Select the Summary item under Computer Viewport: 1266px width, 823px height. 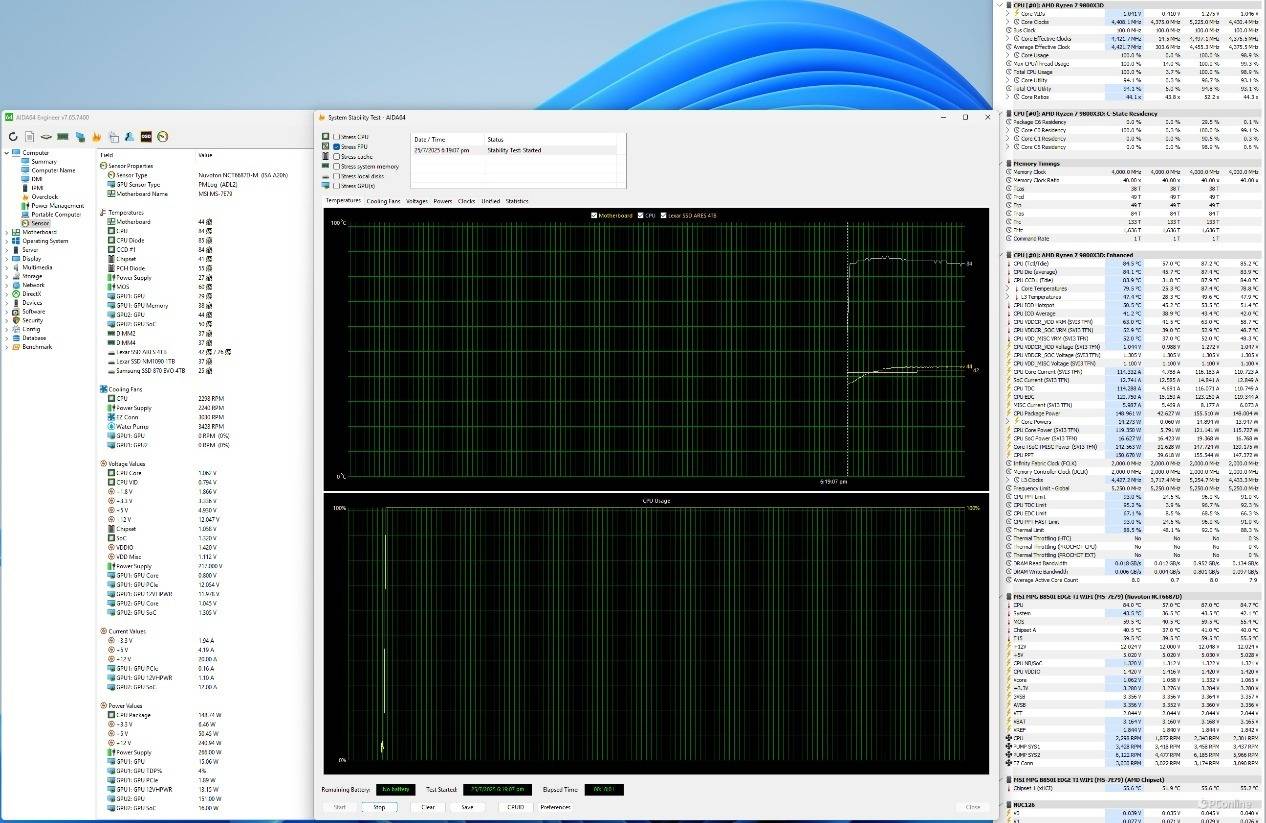pyautogui.click(x=43, y=162)
